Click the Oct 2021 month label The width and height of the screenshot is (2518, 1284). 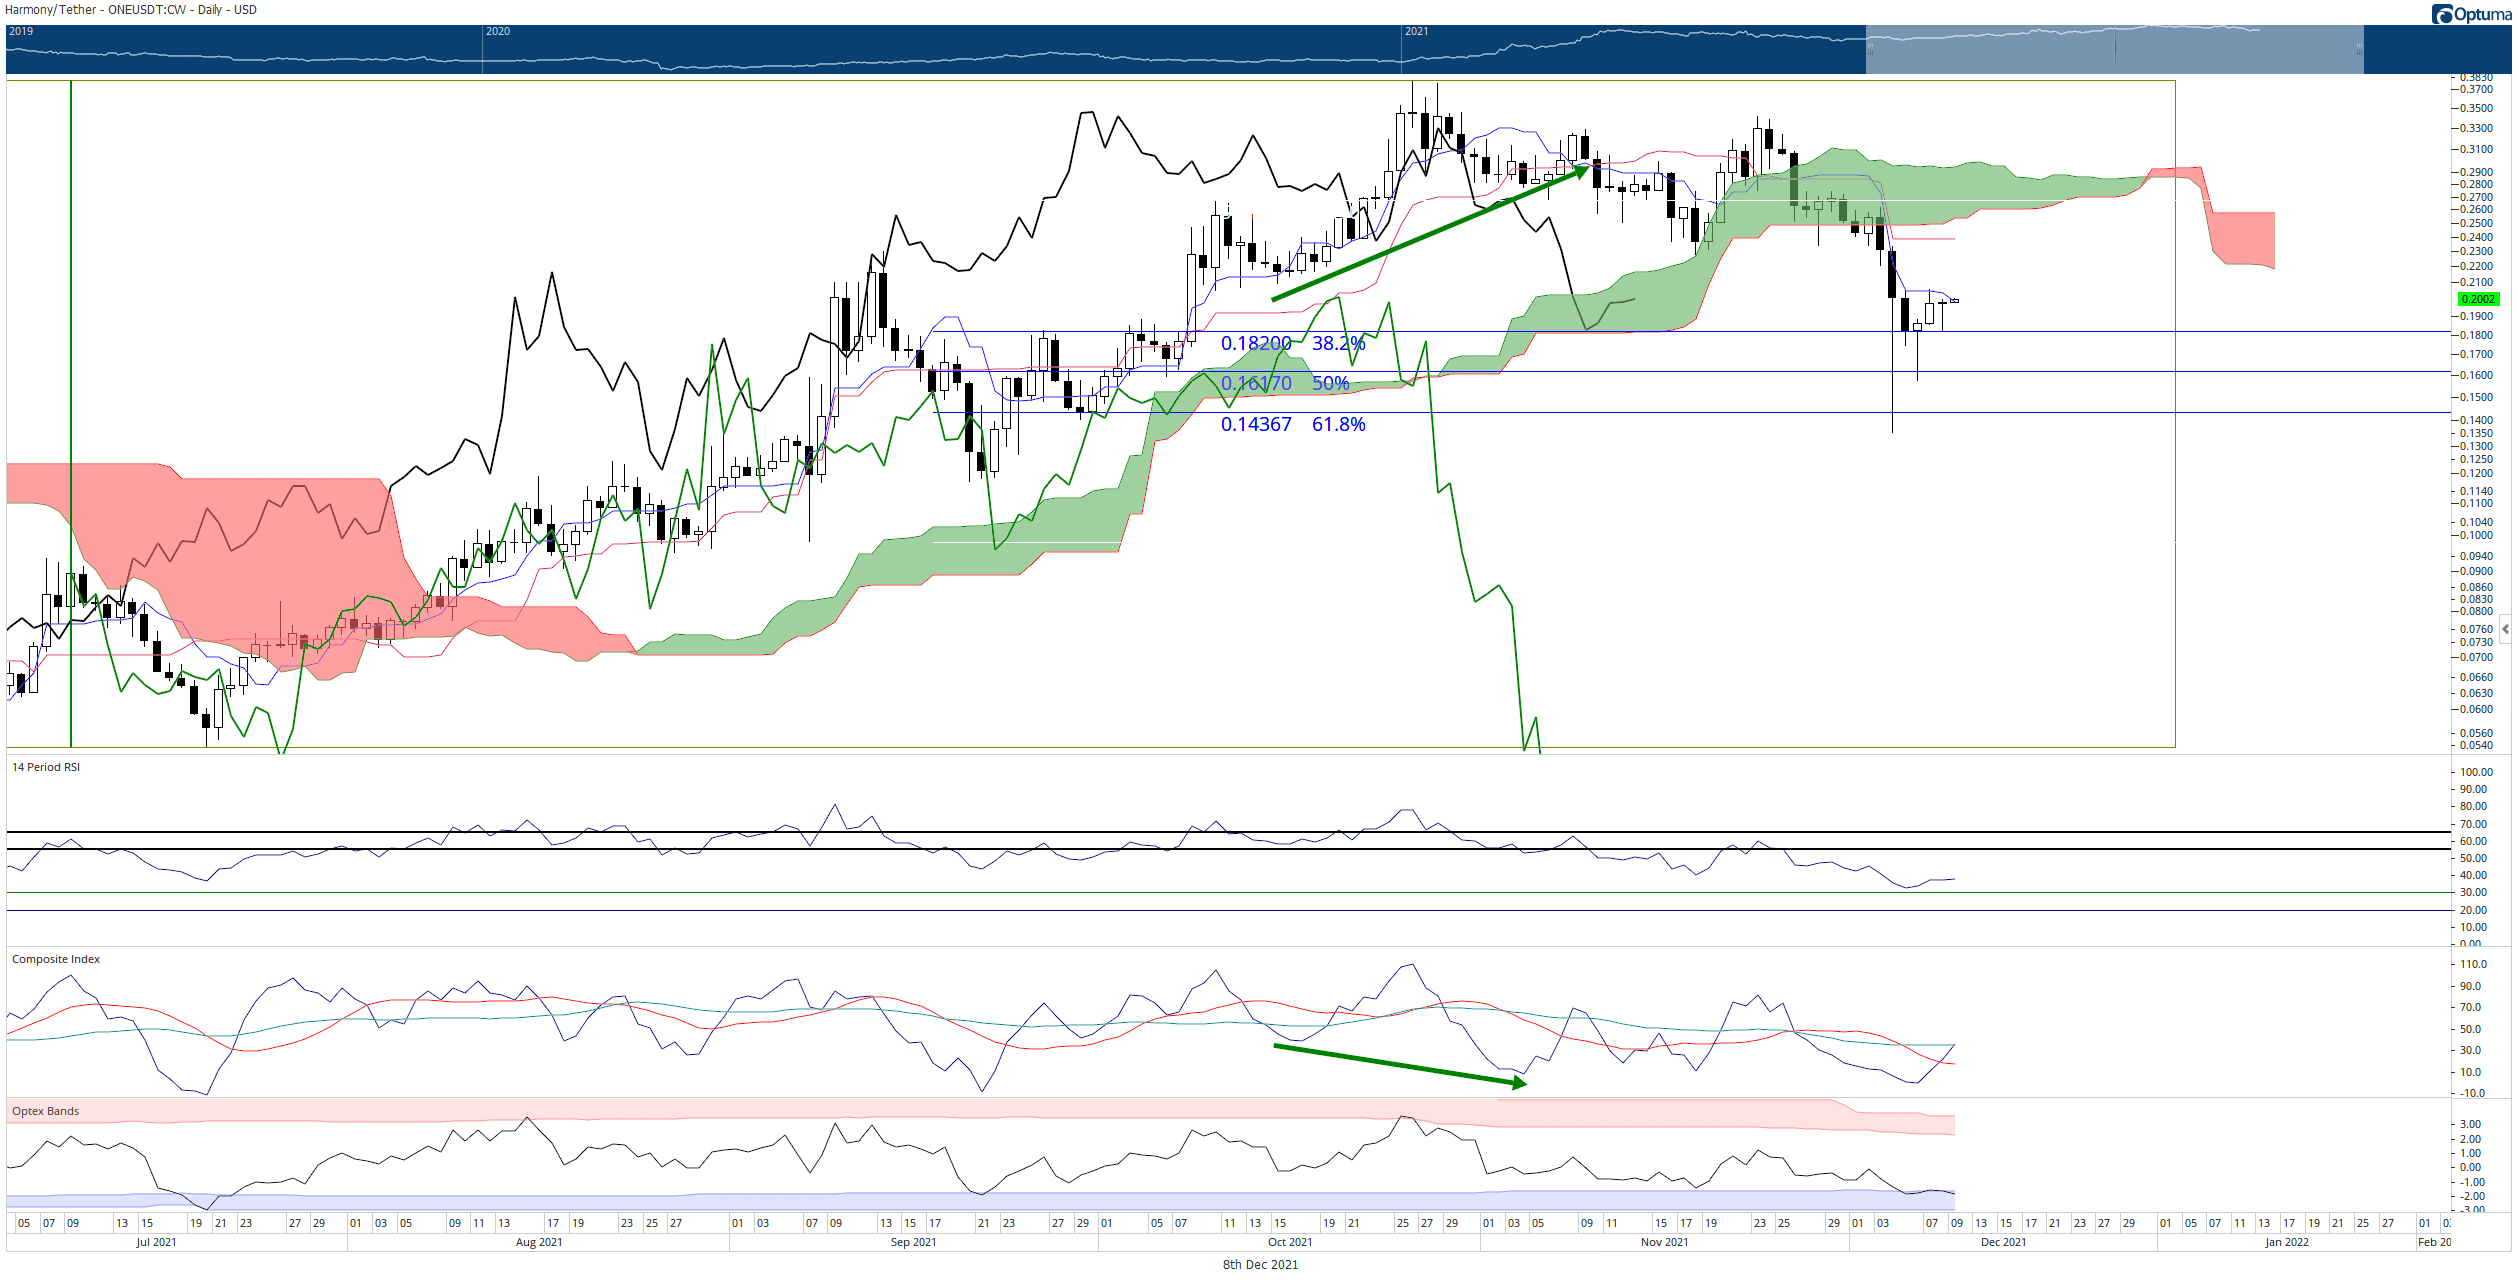[1290, 1242]
